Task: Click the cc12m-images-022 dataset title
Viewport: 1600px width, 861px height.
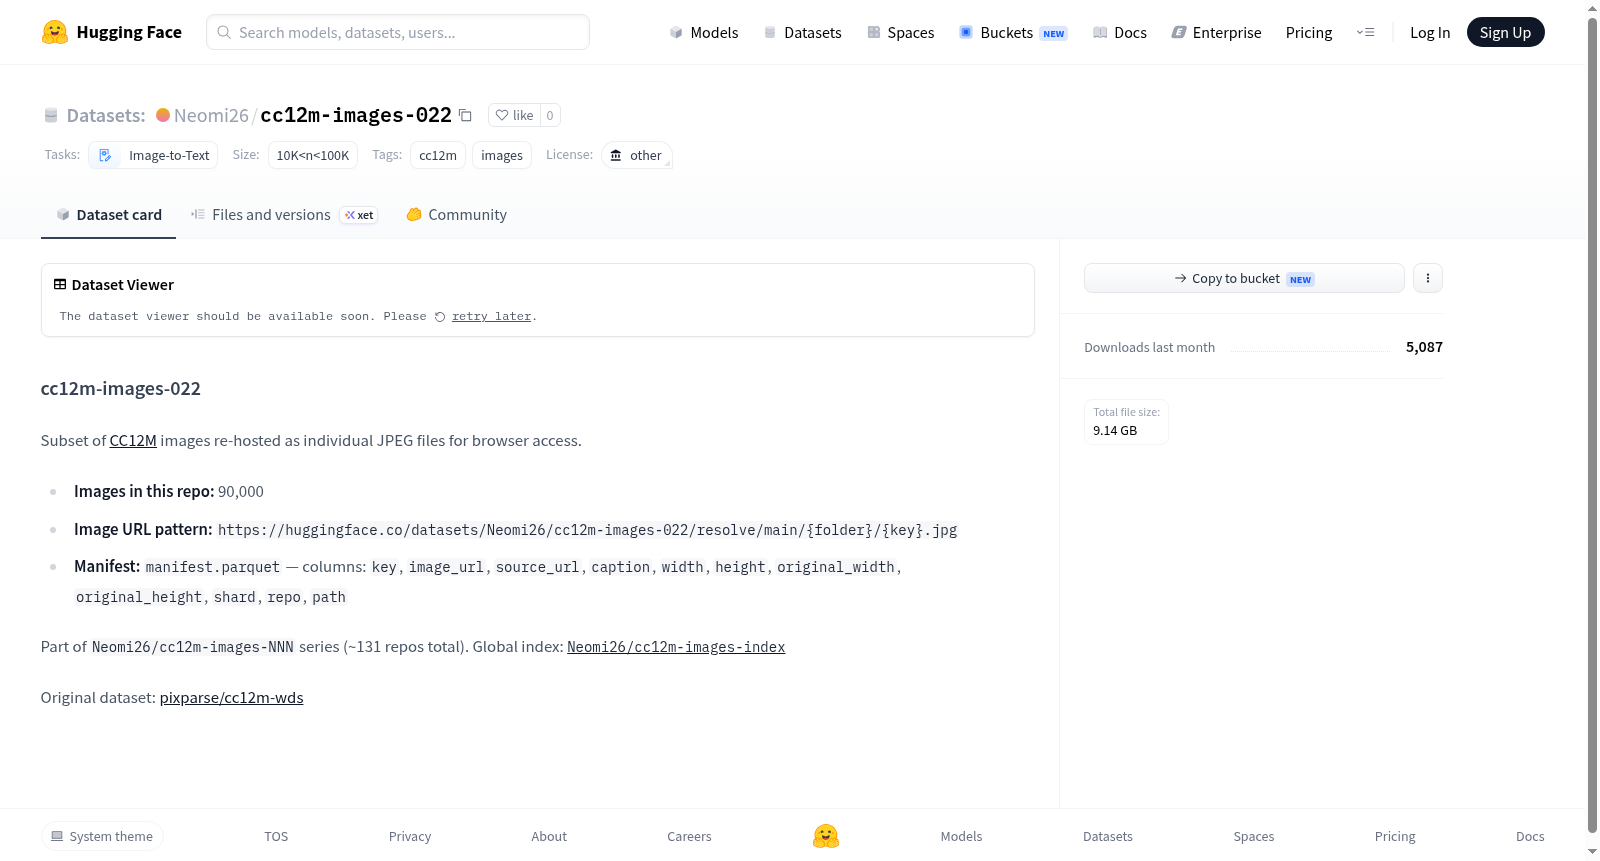Action: pos(356,115)
